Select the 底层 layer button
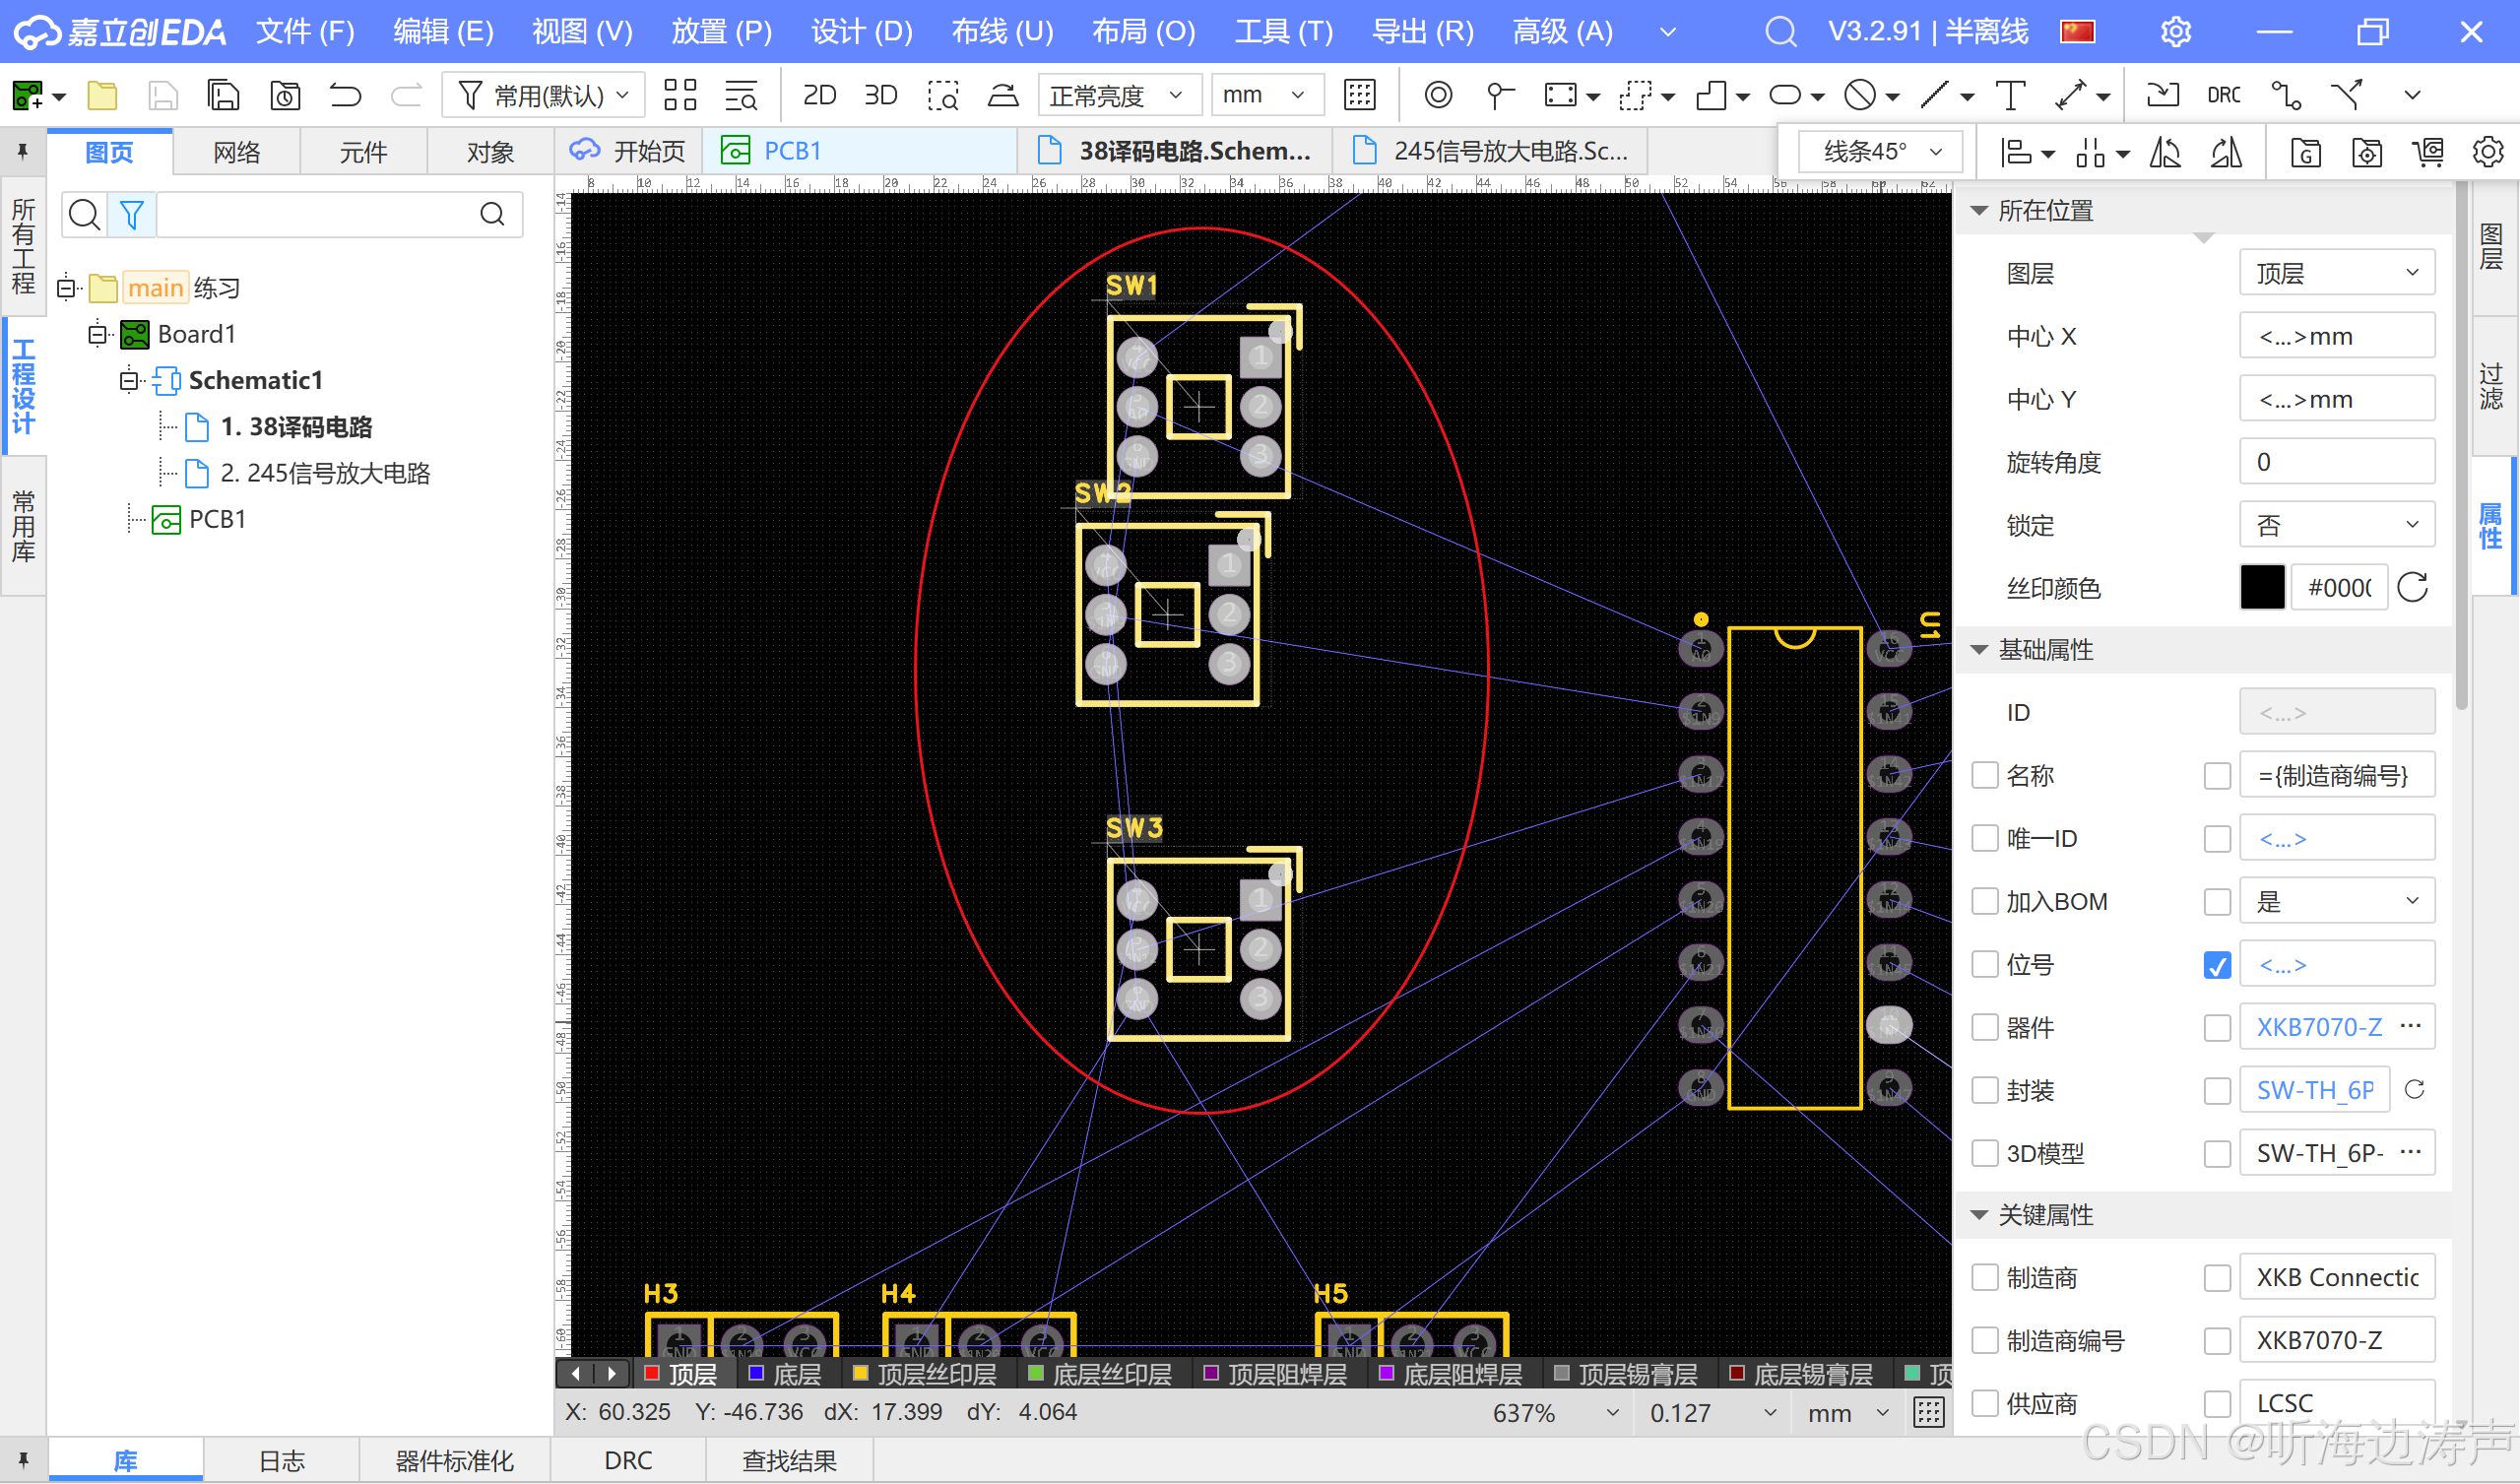 click(x=785, y=1375)
